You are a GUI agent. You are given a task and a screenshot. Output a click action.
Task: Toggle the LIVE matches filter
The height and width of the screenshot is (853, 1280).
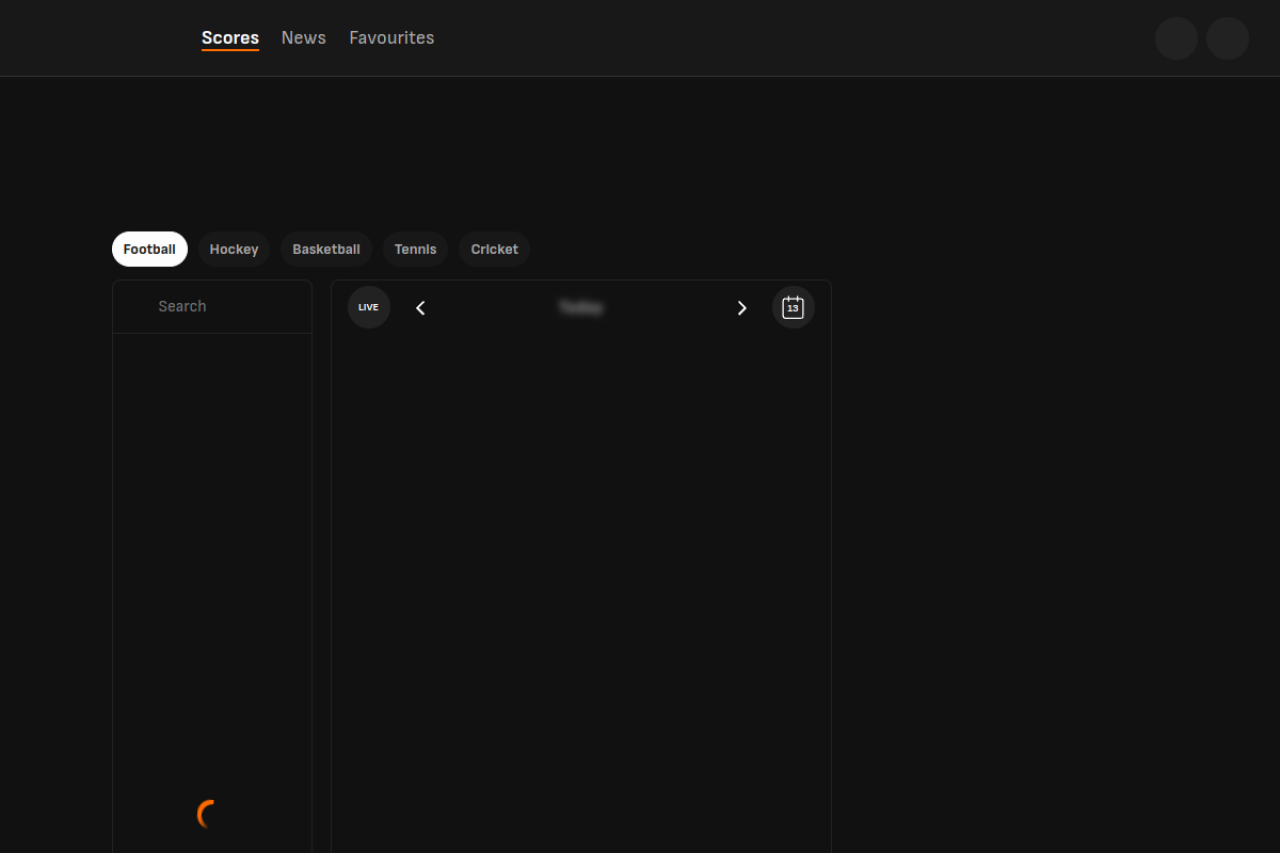[369, 307]
